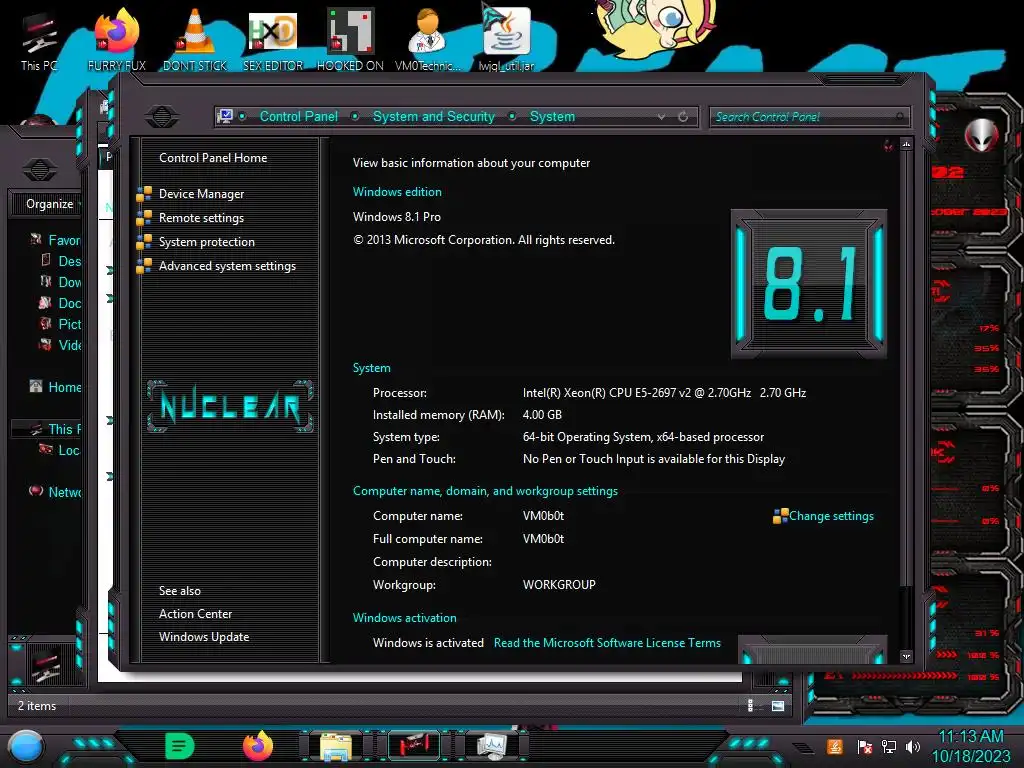Focus the Search Control Panel box

808,117
